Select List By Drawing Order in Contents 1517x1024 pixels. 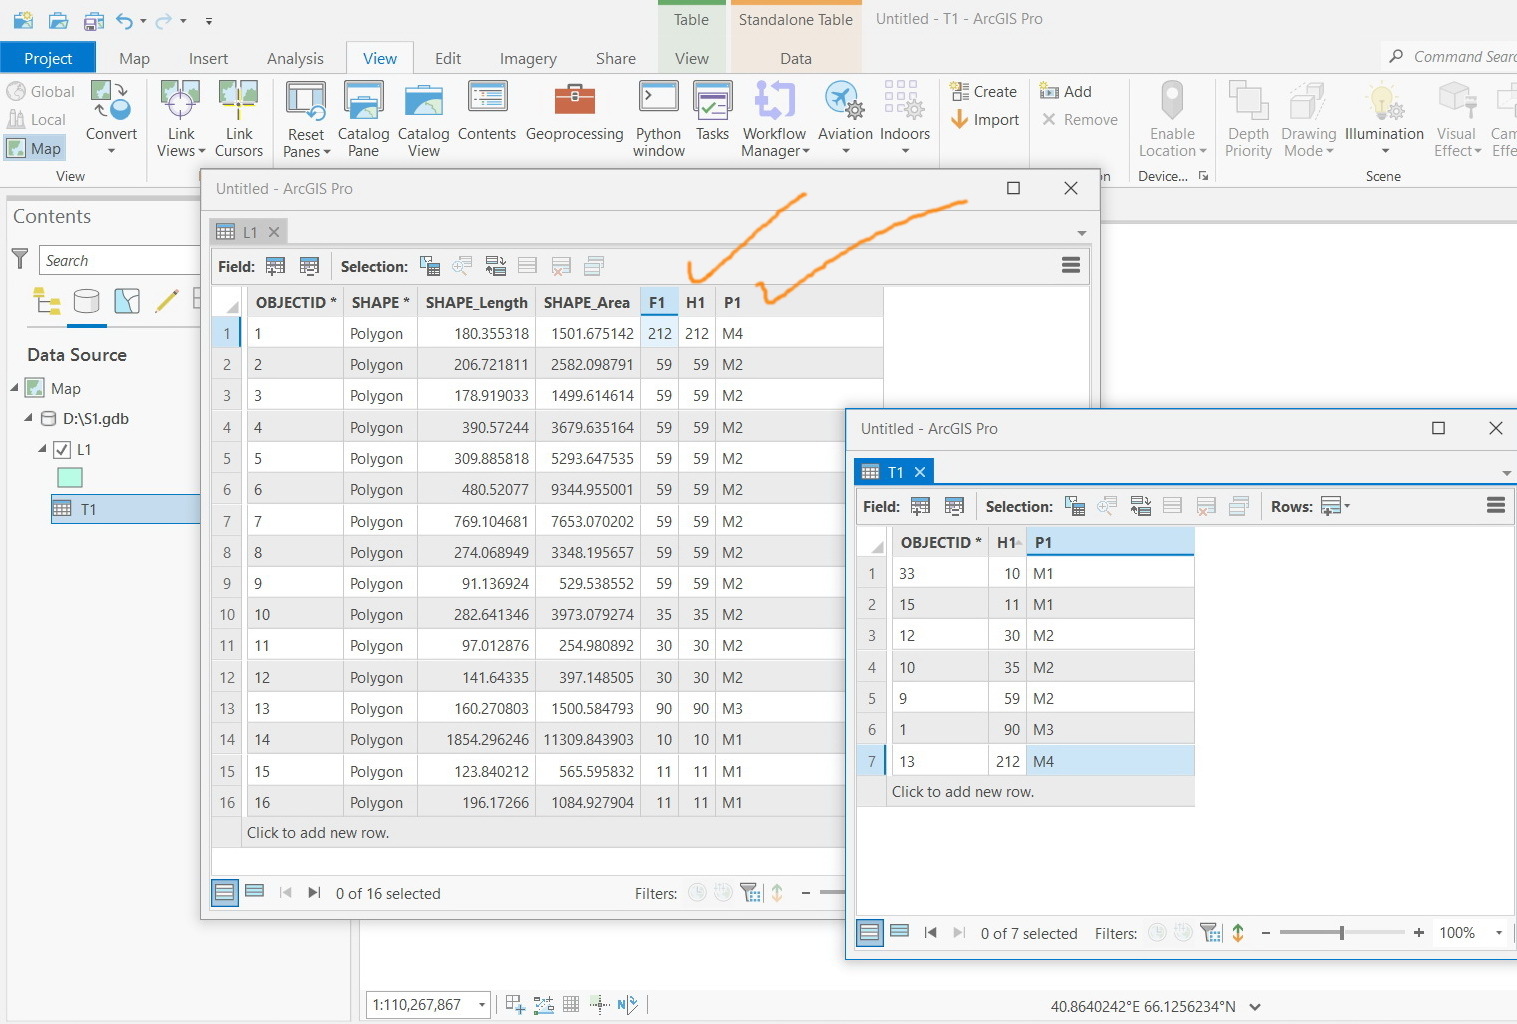pos(46,301)
